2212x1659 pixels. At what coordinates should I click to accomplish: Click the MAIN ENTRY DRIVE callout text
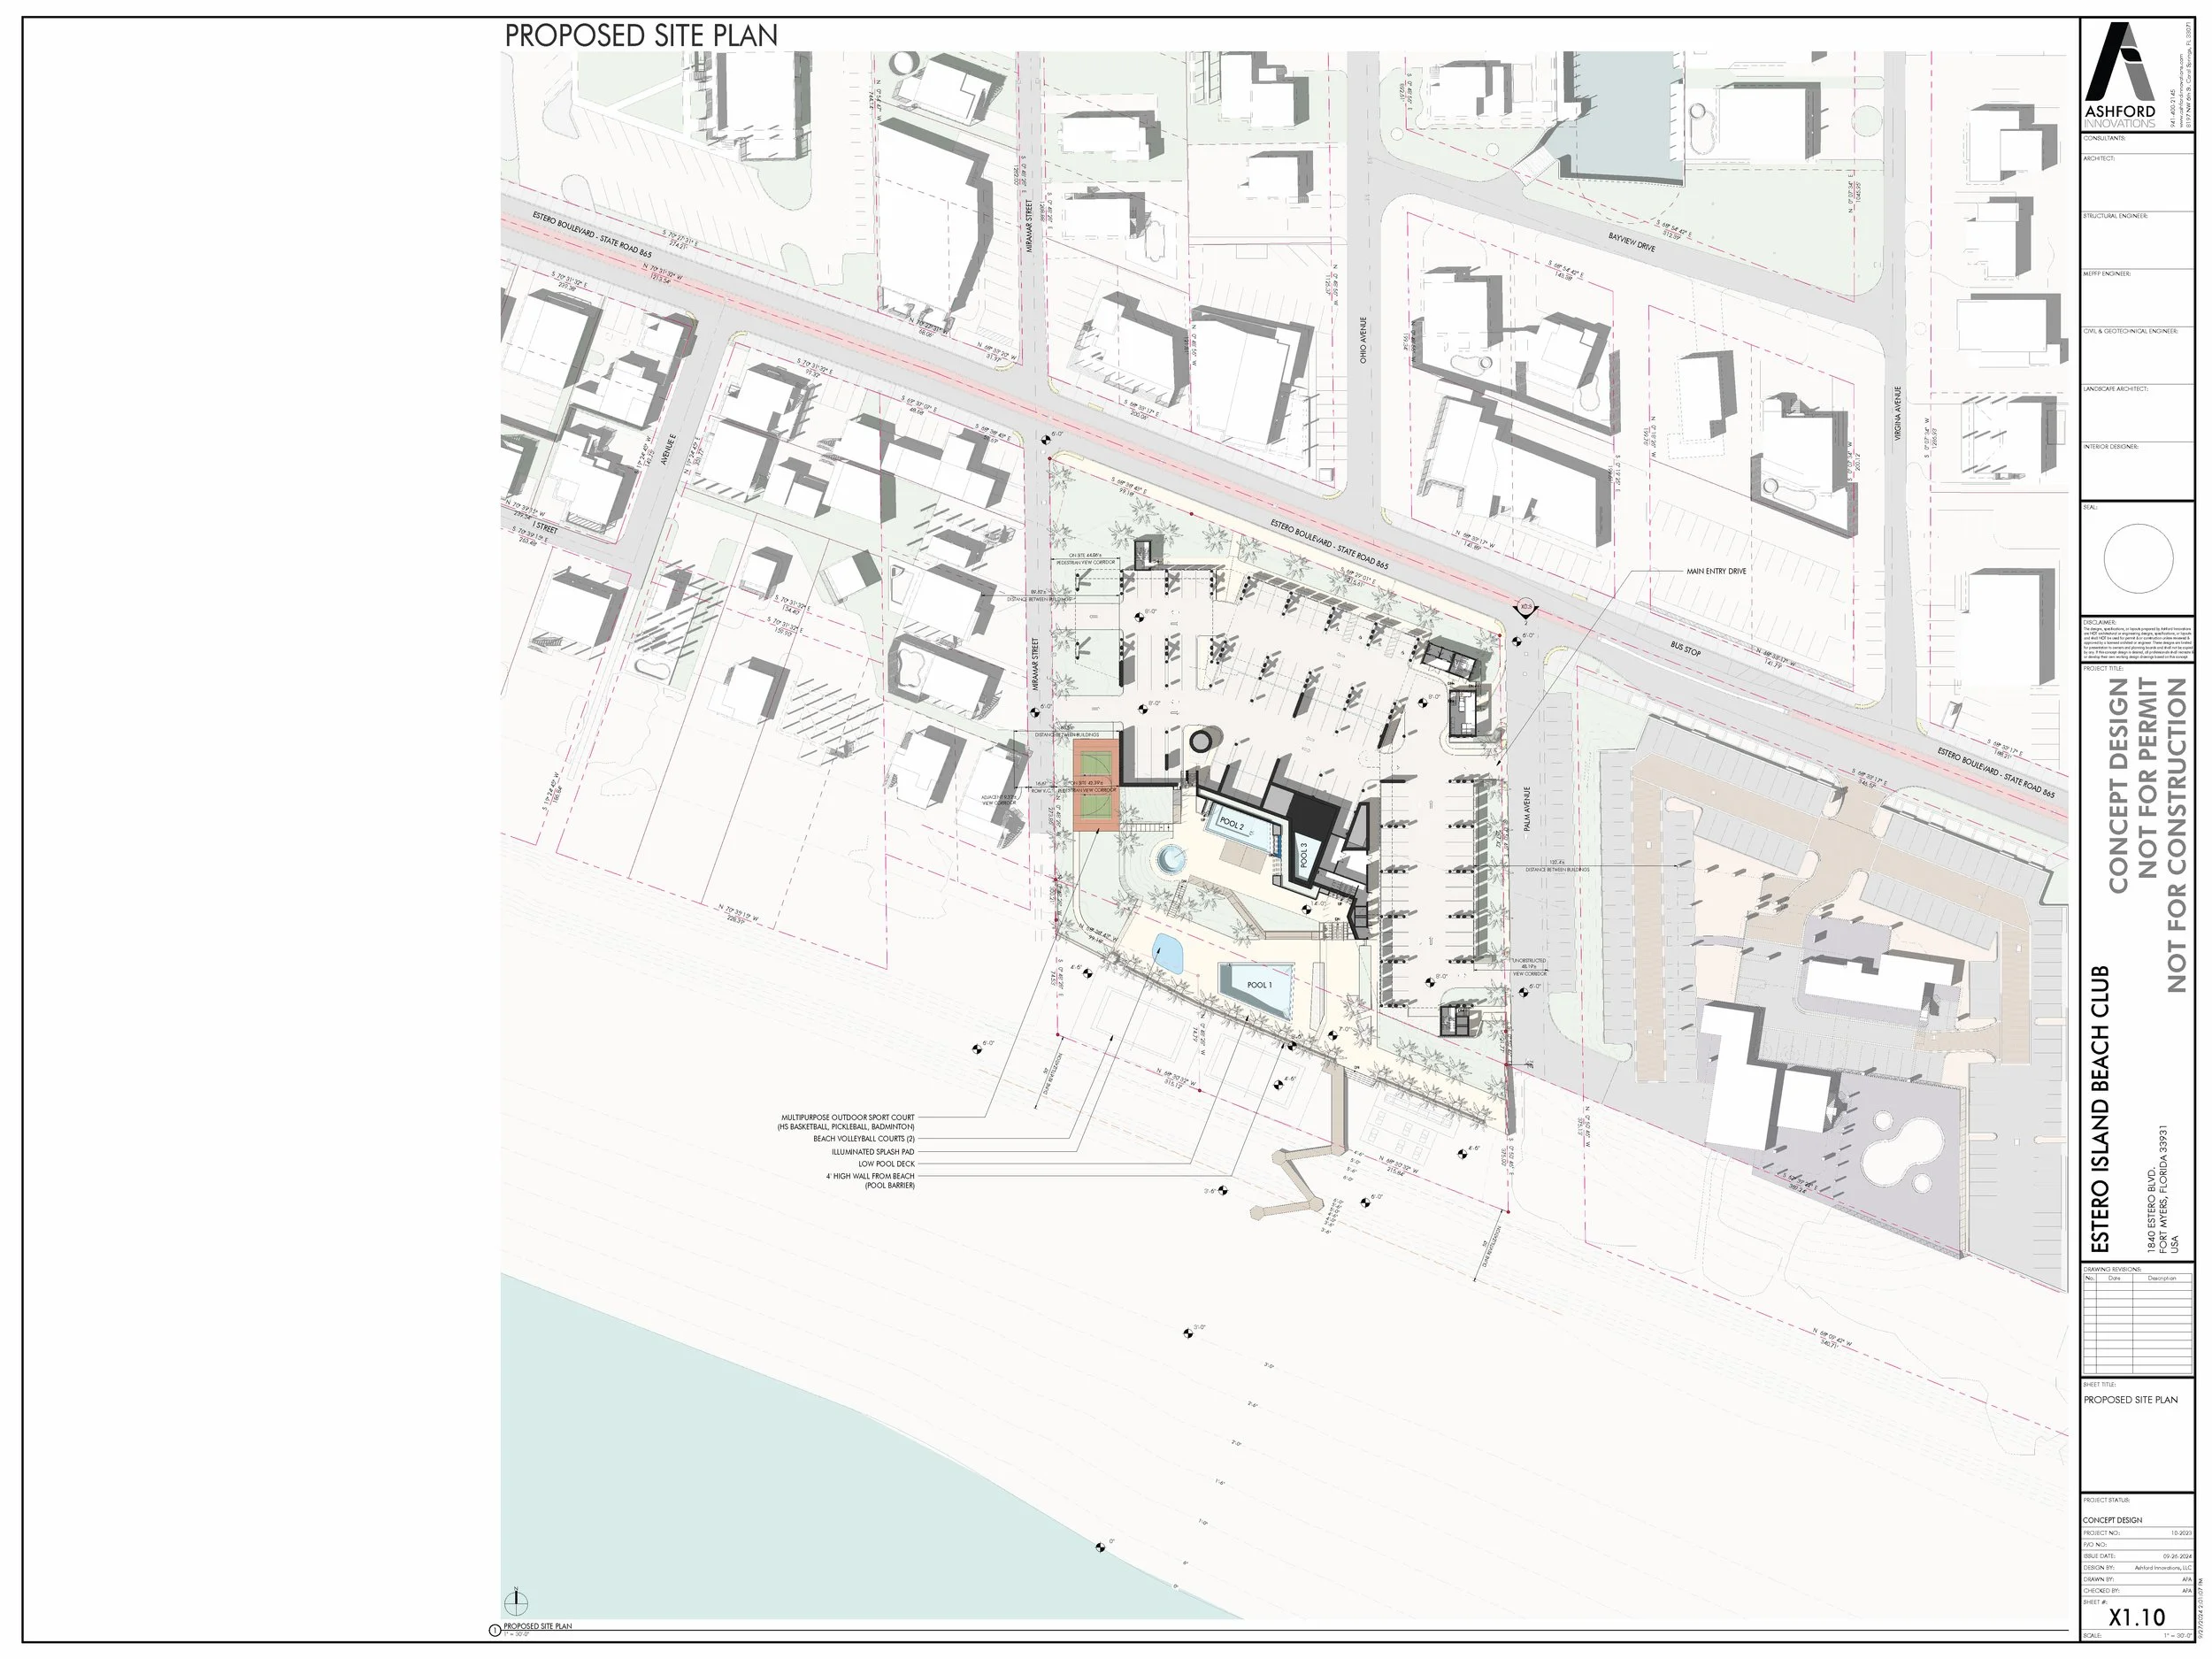[1716, 571]
